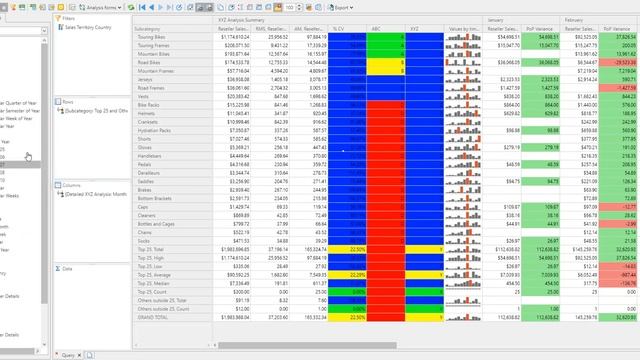Screen dimensions: 640x360
Task: Click the green table icon in the toolbar
Action: pyautogui.click(x=22, y=7)
